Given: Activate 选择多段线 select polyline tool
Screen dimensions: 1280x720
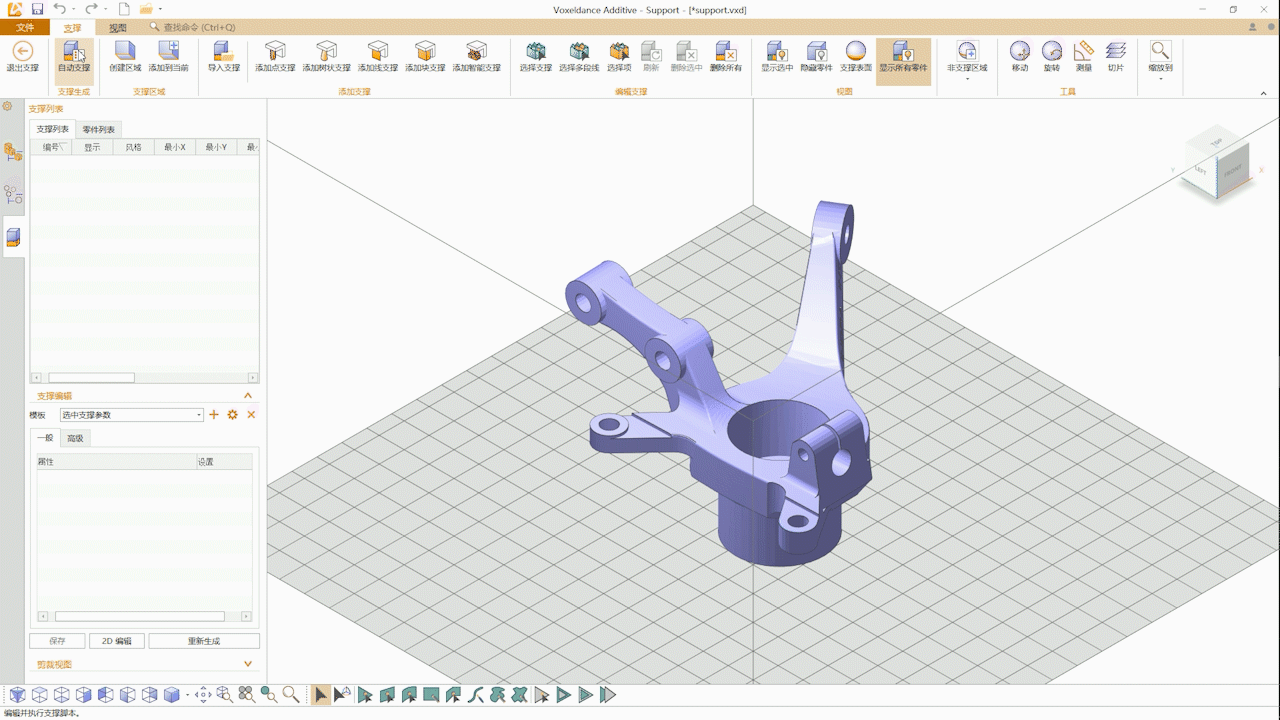Looking at the screenshot, I should pyautogui.click(x=579, y=57).
